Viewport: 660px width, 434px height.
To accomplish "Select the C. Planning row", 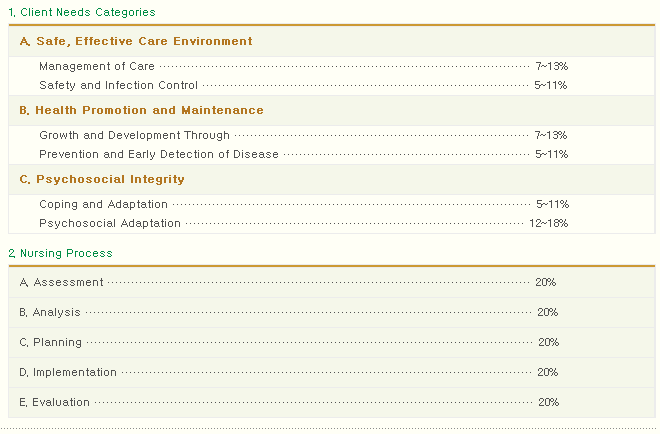I will (332, 342).
